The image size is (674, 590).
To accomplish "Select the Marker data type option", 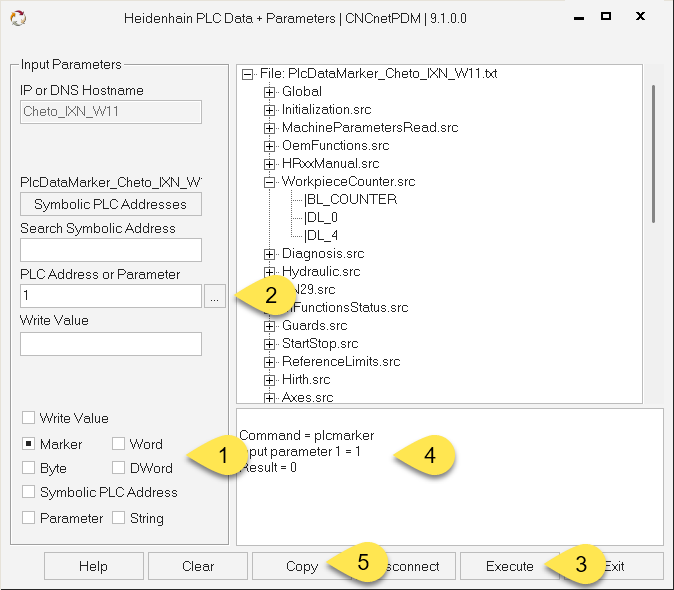I will pos(28,444).
